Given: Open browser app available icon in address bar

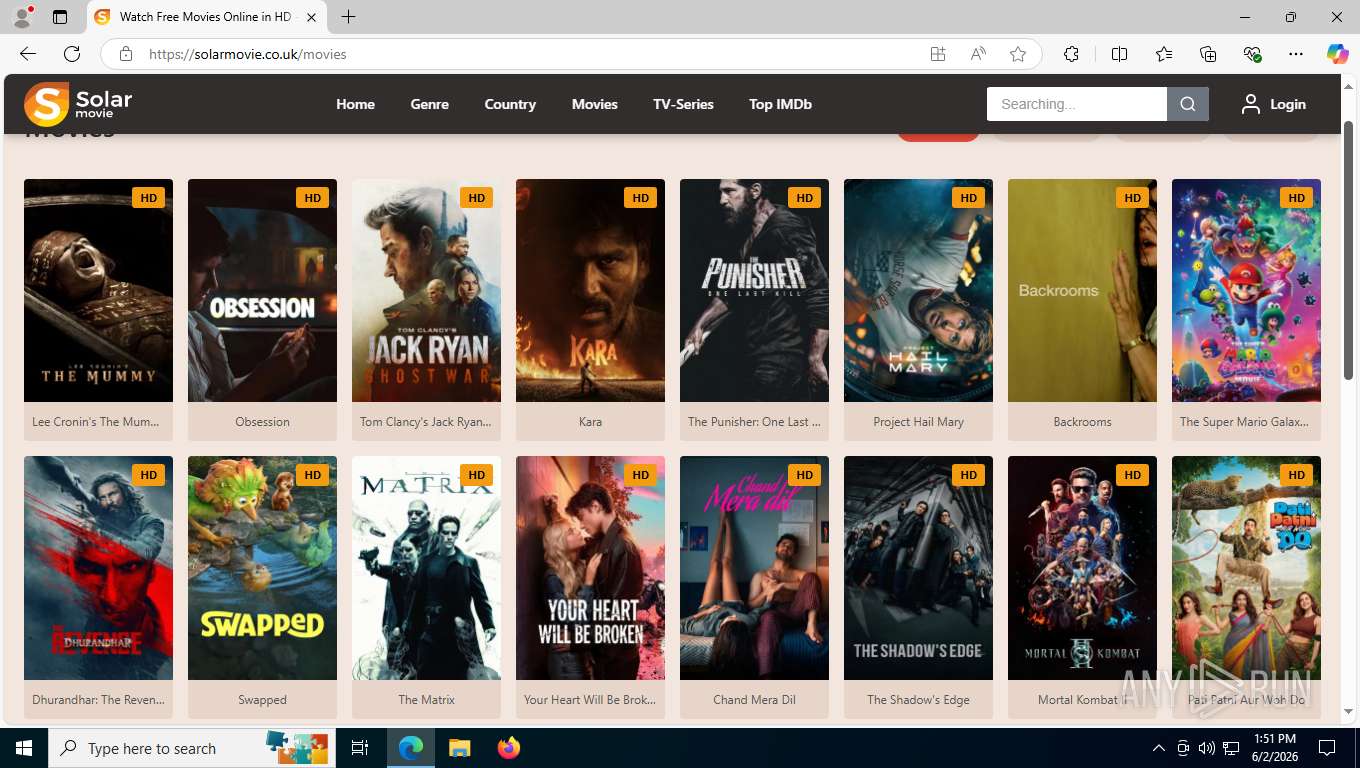Looking at the screenshot, I should pyautogui.click(x=938, y=54).
